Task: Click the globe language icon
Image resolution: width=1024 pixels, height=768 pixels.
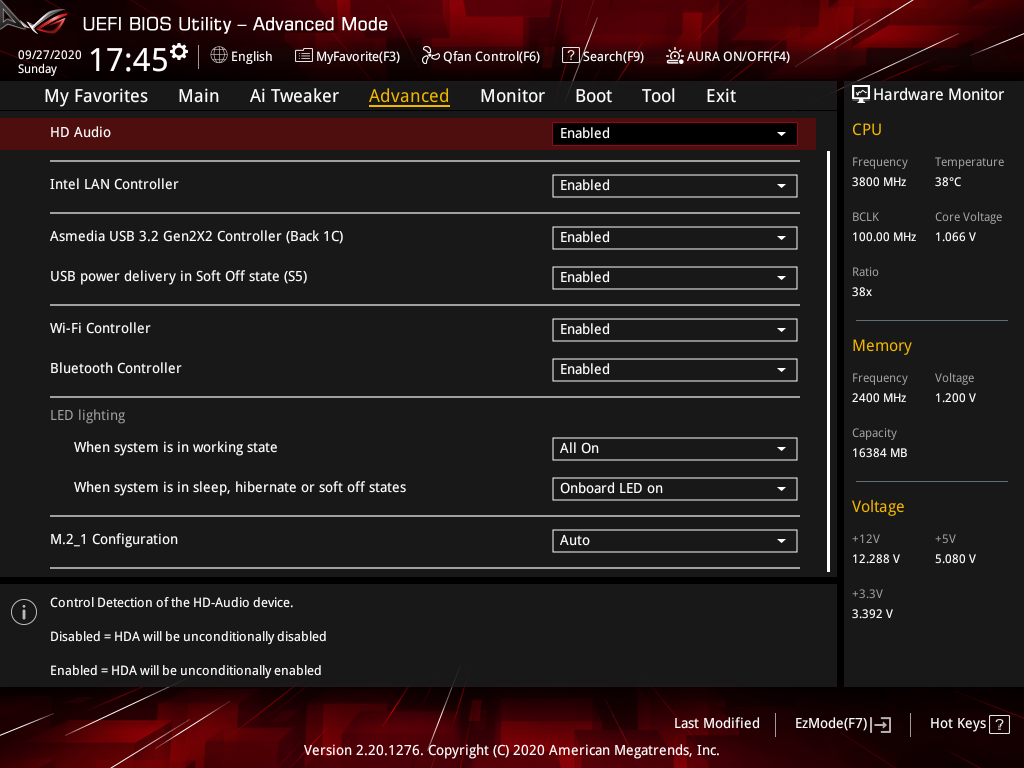Action: click(x=219, y=56)
